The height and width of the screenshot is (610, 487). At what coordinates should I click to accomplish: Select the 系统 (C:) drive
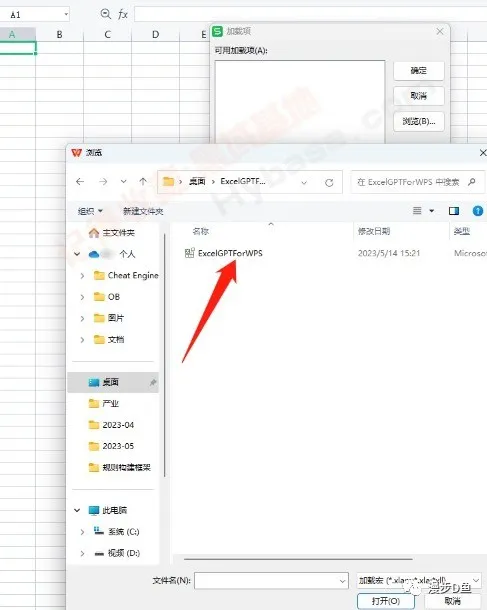pyautogui.click(x=117, y=531)
